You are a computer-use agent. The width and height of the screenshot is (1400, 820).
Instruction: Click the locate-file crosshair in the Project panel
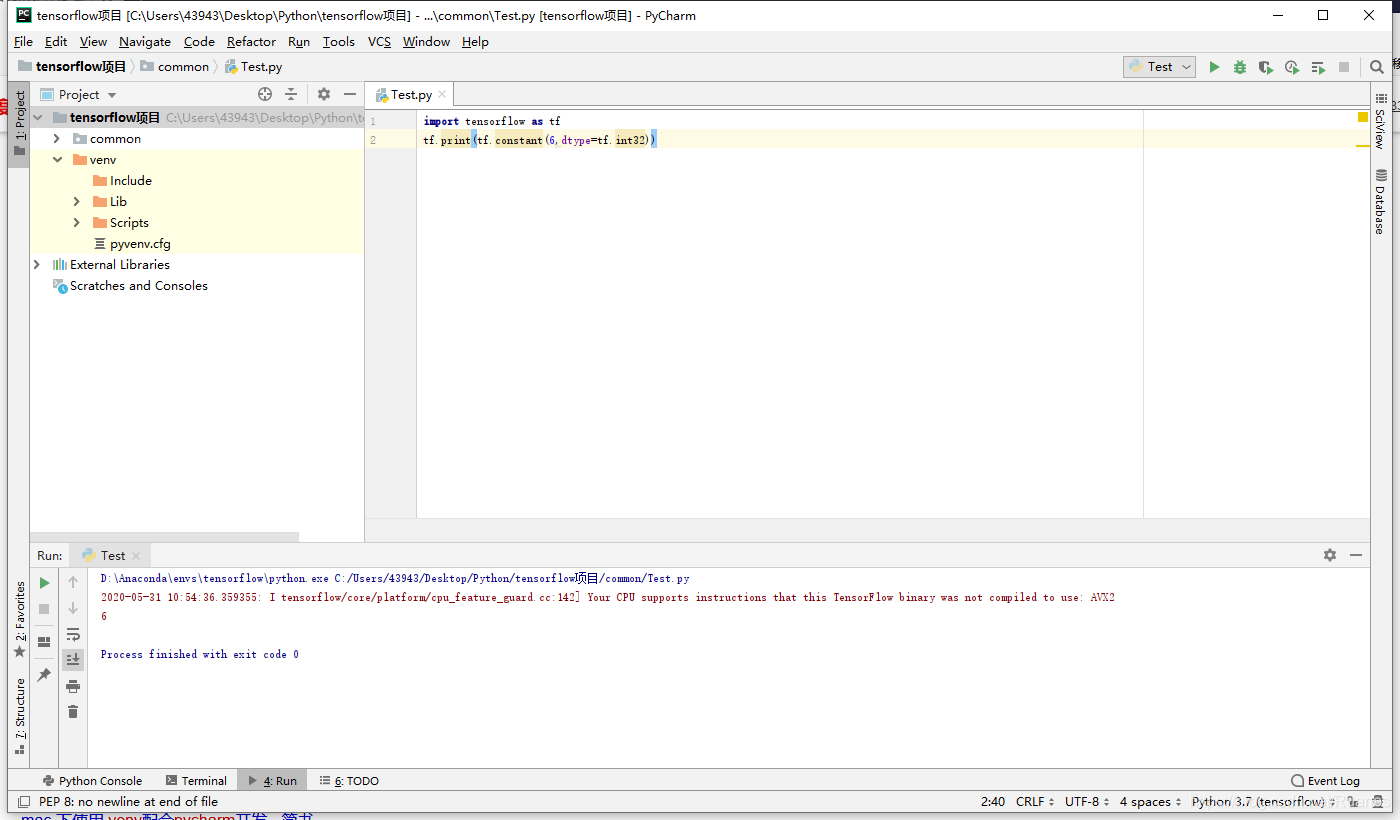coord(265,94)
